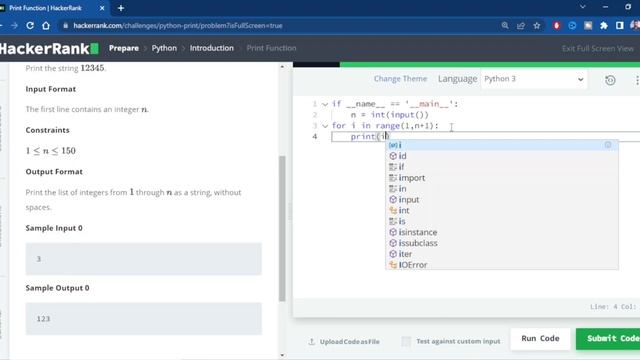Click Exit Full Screen View

pyautogui.click(x=598, y=49)
